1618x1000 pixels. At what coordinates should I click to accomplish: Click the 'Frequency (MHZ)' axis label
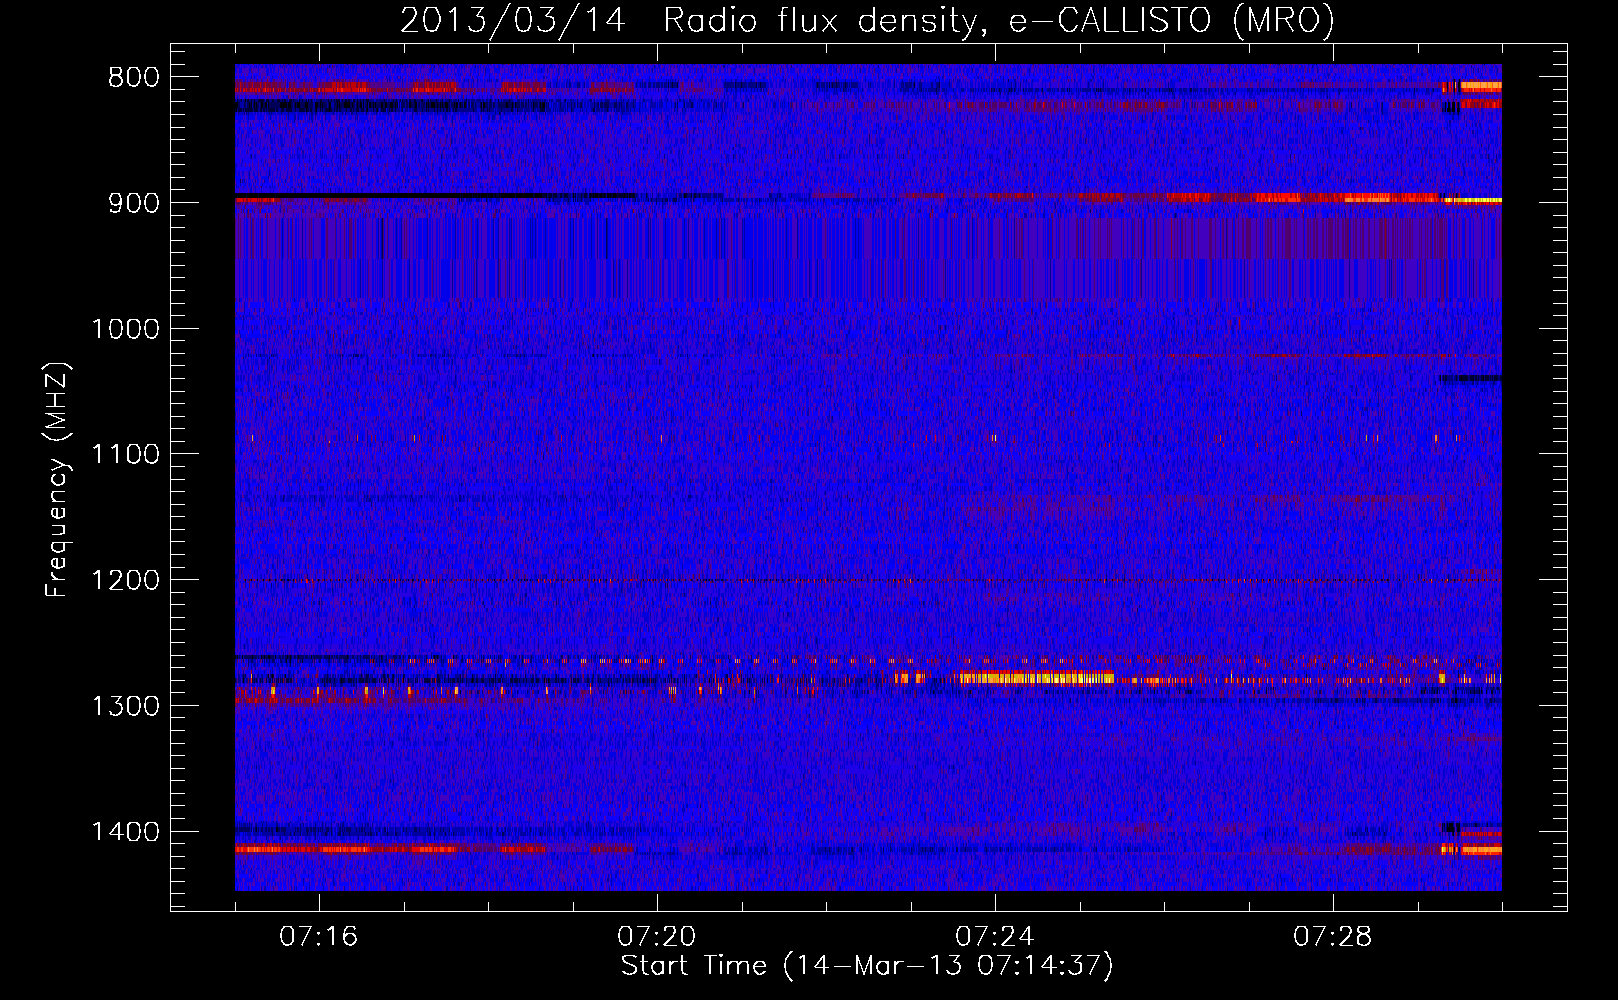(57, 480)
